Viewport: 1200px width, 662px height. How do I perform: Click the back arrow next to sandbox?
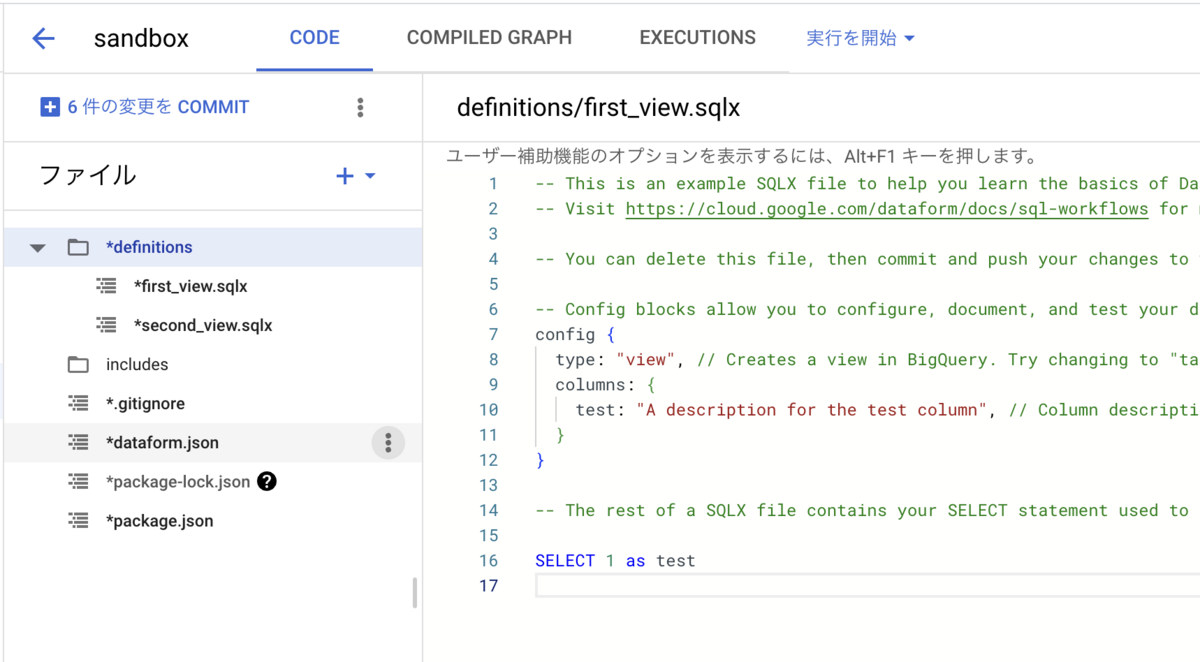(43, 39)
